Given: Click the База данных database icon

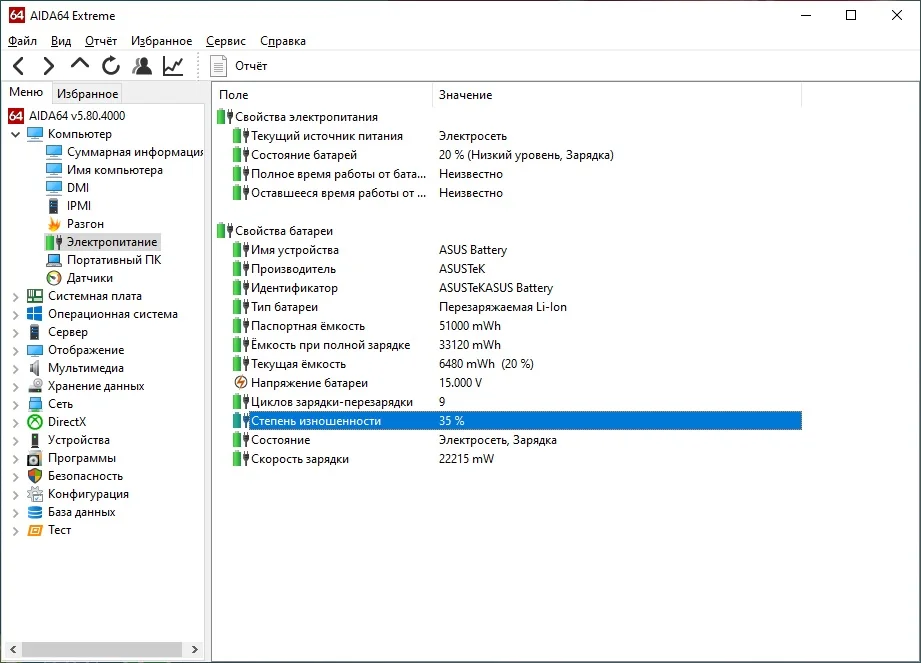Looking at the screenshot, I should 35,512.
